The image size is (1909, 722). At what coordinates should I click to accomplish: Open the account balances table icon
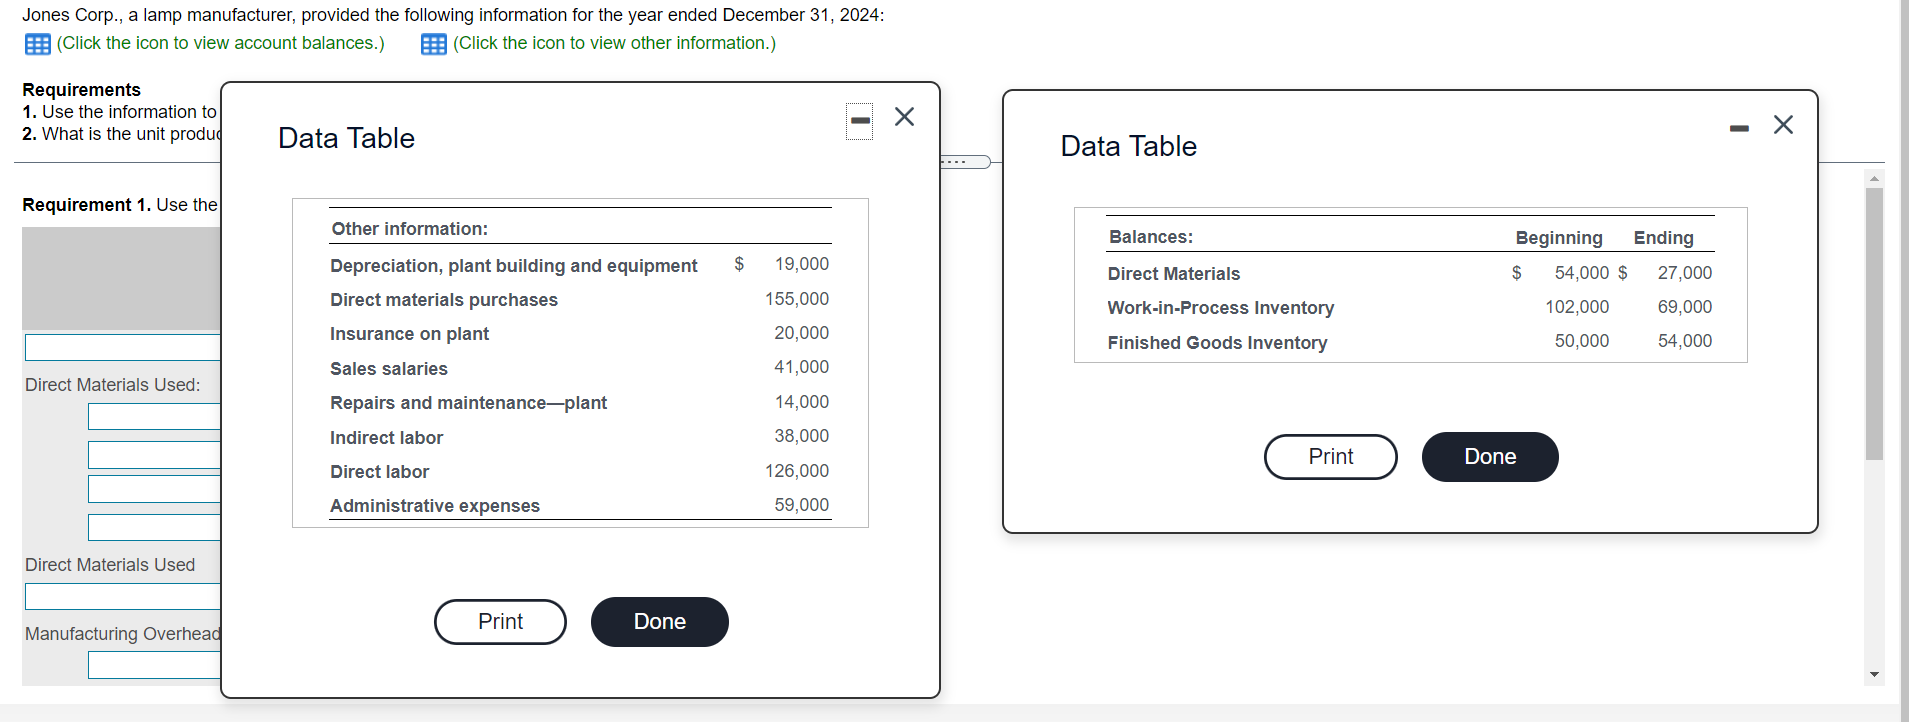click(x=38, y=44)
